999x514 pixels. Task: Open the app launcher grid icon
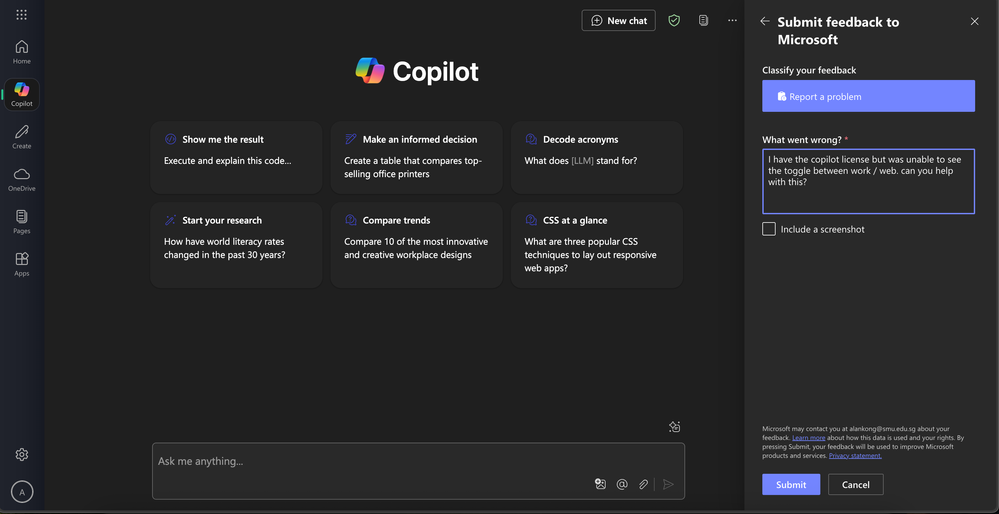click(22, 15)
